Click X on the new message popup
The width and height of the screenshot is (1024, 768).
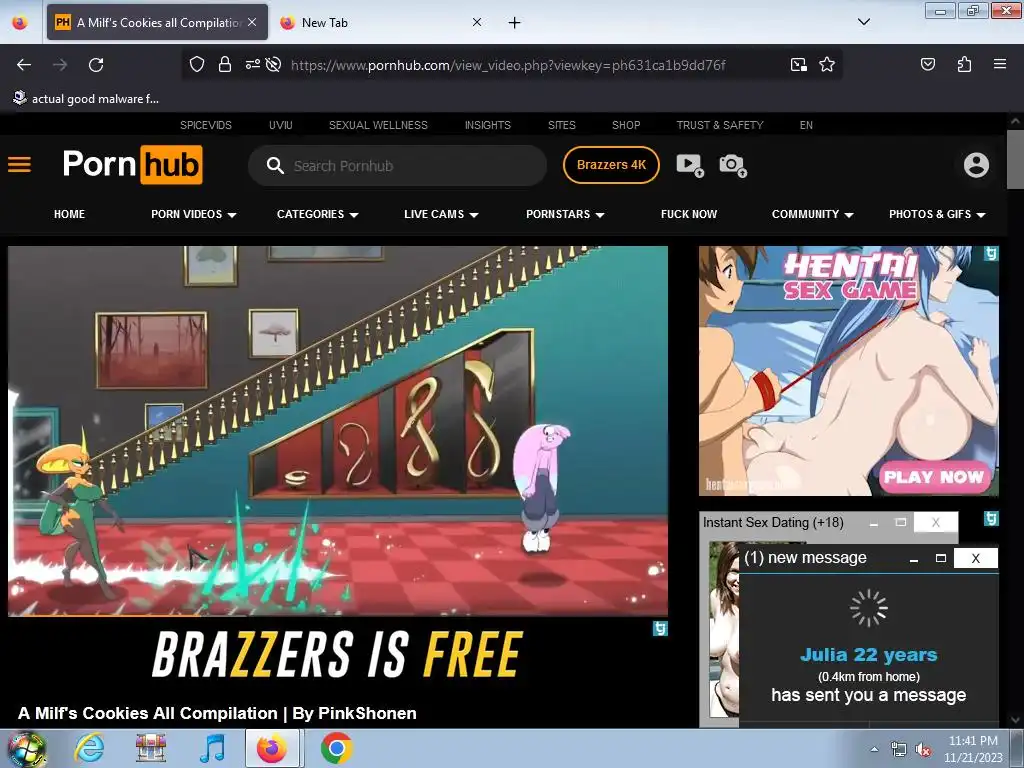pos(975,558)
